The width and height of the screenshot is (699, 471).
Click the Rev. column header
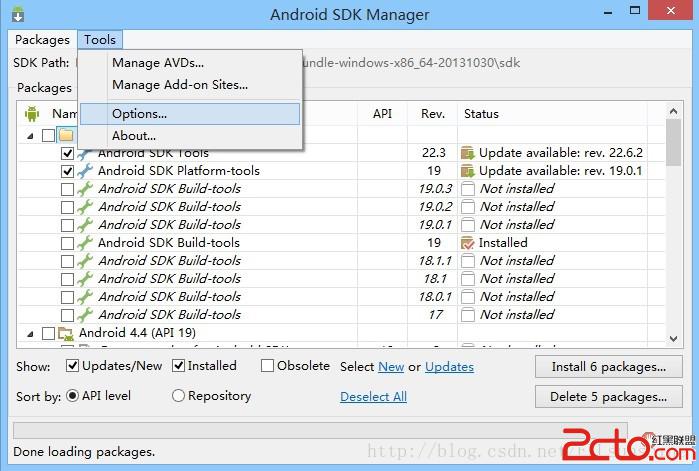[x=433, y=114]
